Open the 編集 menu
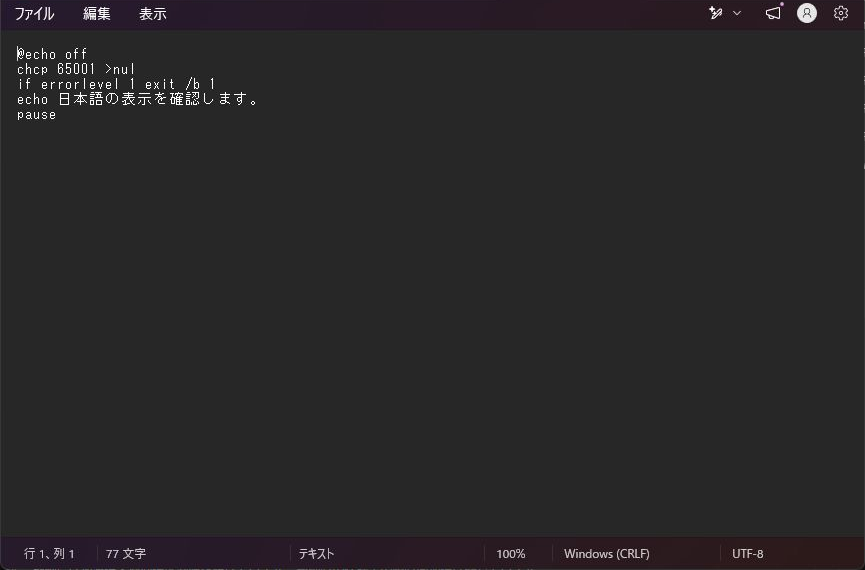Viewport: 865px width, 570px height. (97, 14)
